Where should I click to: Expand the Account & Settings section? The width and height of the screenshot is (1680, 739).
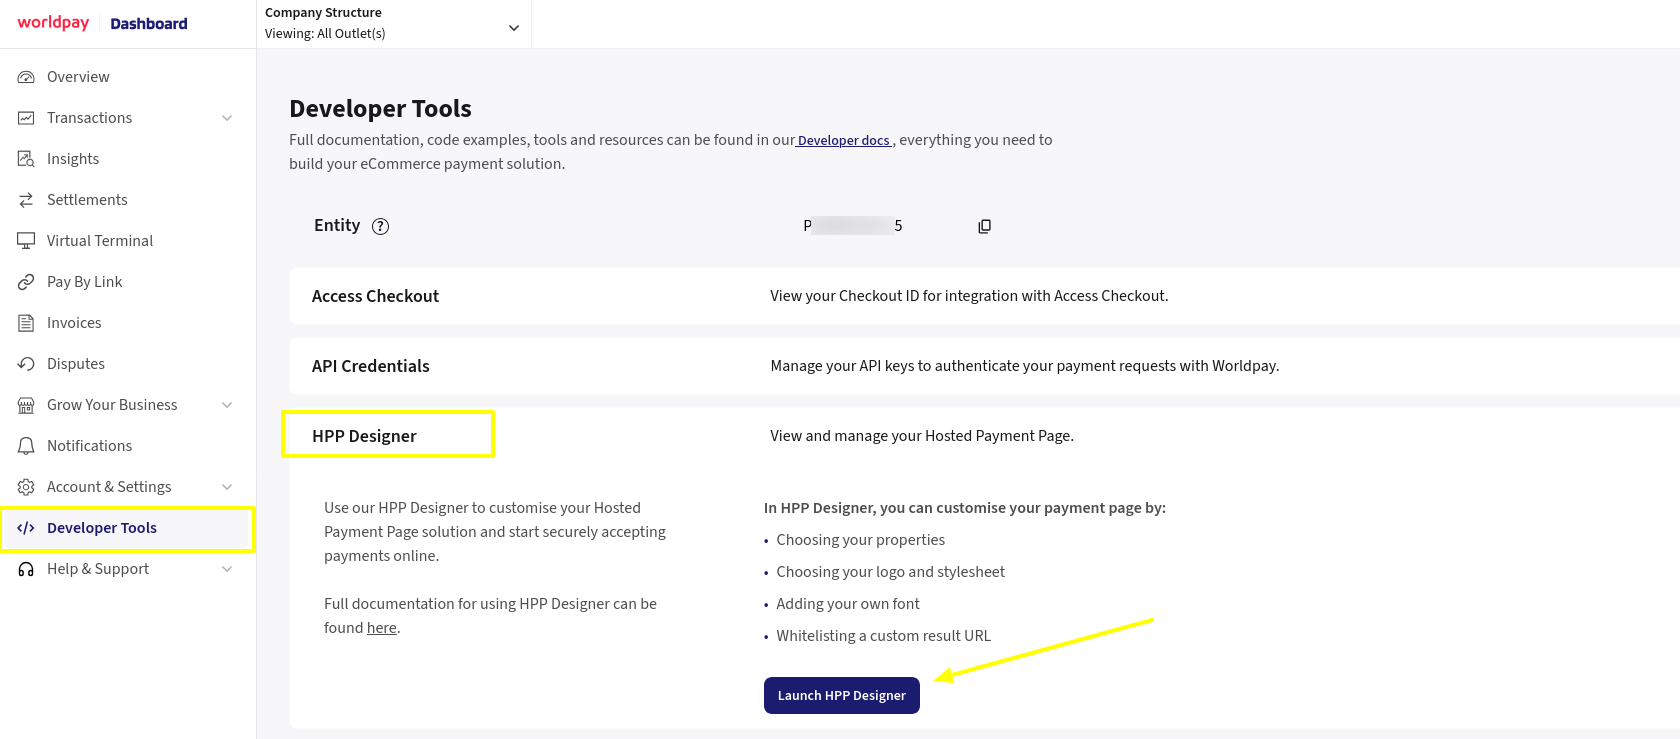(x=228, y=486)
